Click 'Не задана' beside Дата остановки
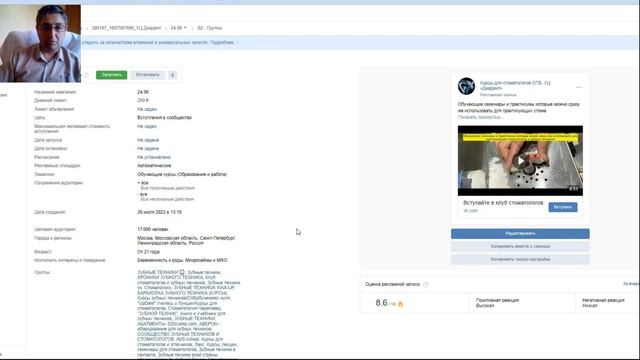Screen dimensions: 640x360 click(148, 149)
